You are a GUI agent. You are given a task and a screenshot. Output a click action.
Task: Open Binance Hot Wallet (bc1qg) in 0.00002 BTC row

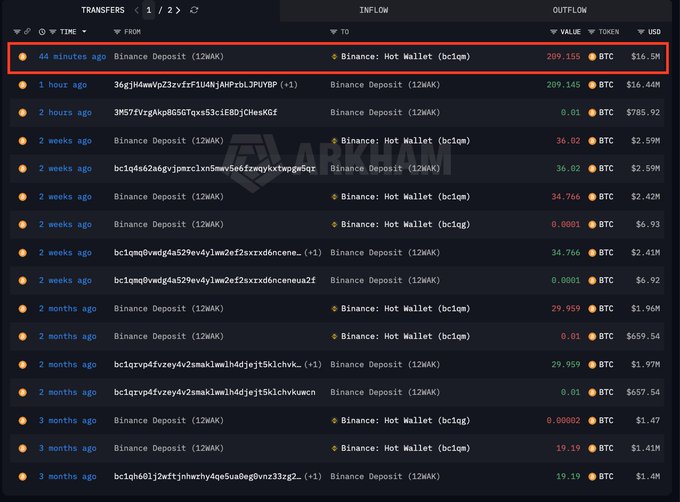(x=405, y=420)
